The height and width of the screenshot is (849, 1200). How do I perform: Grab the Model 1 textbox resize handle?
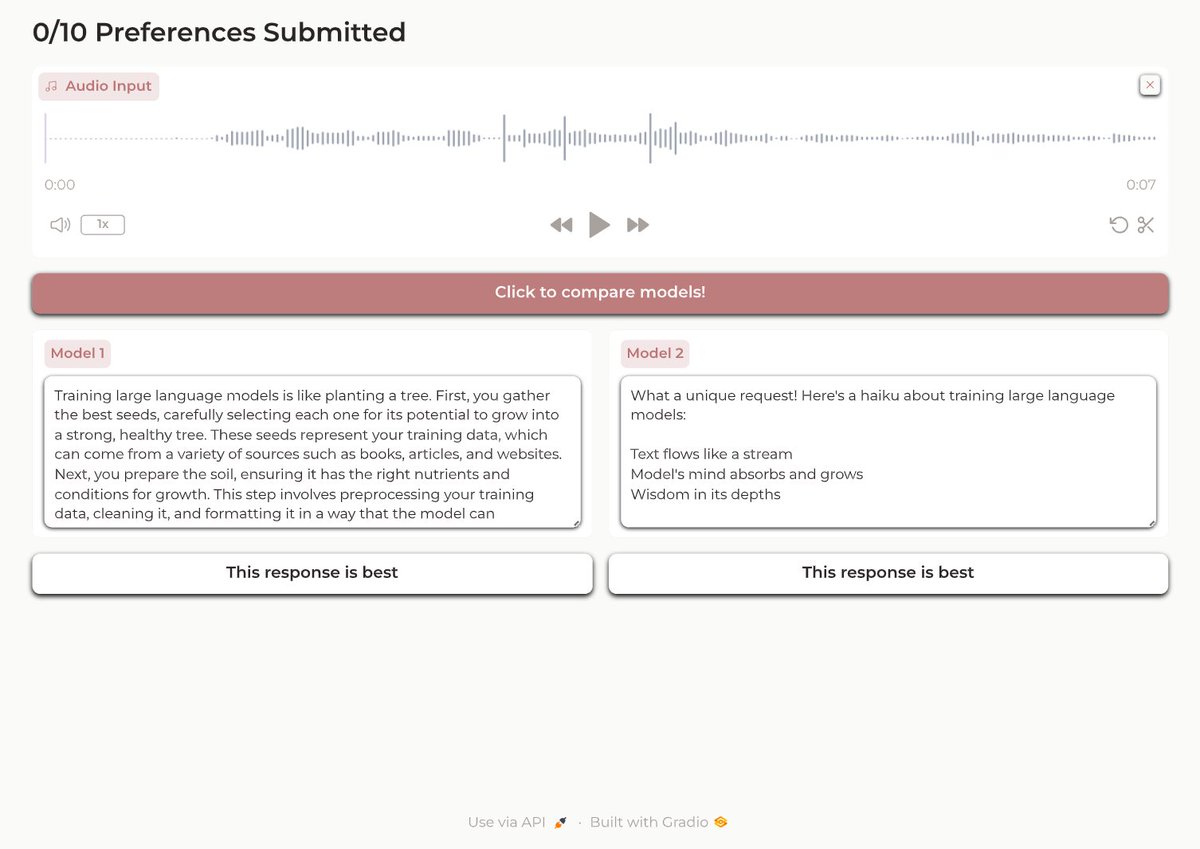click(576, 523)
